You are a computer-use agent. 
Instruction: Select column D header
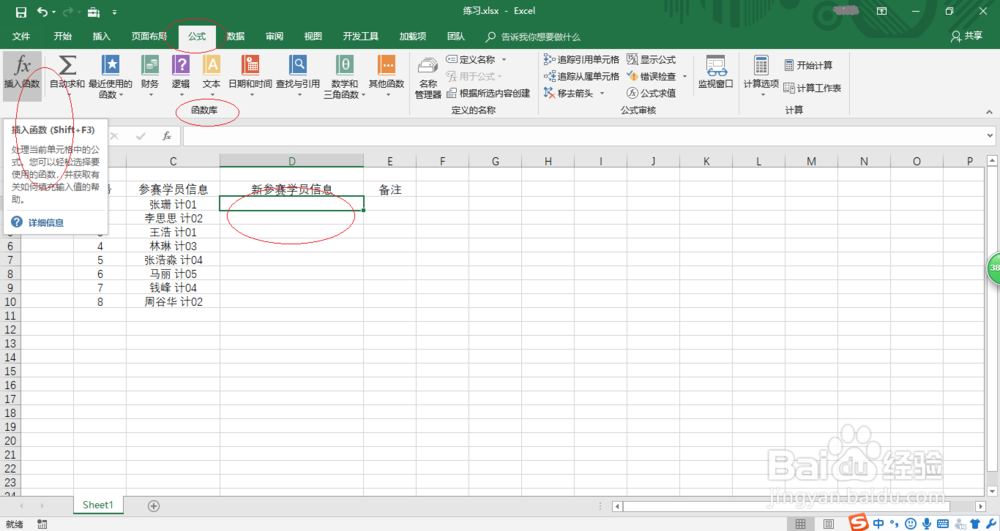coord(291,161)
